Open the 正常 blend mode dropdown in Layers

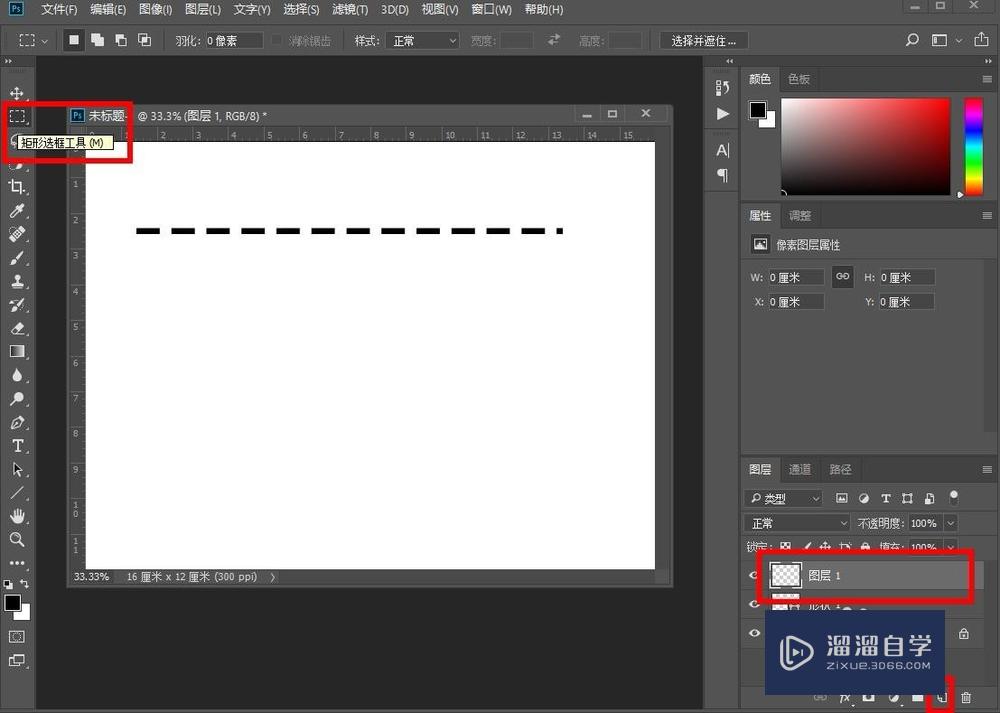(x=797, y=523)
